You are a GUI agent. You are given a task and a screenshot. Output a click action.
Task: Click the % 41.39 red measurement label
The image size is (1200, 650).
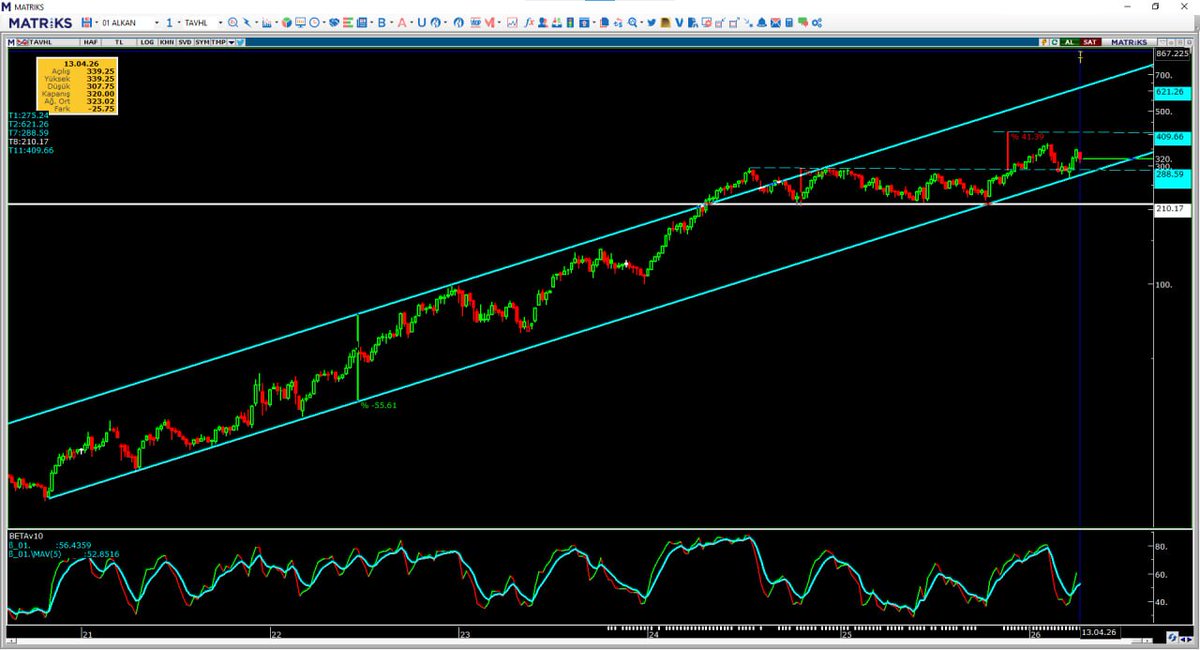(1027, 136)
